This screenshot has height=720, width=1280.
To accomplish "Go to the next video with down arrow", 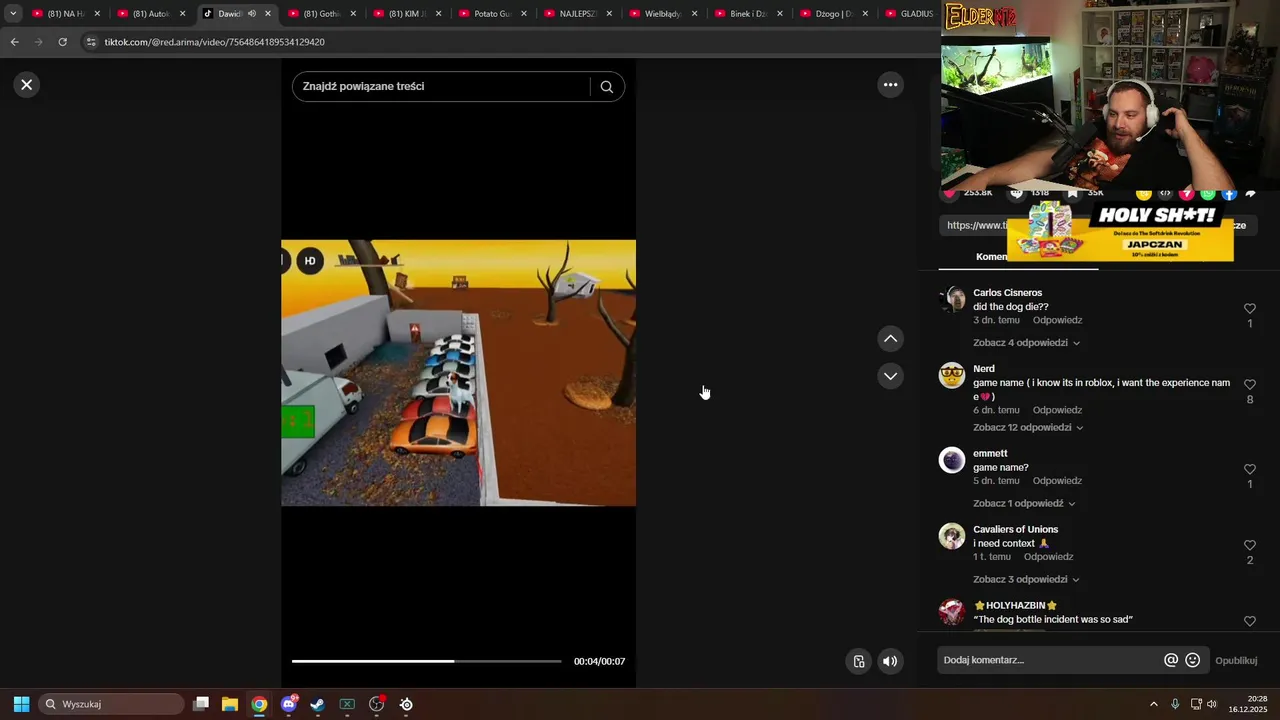I will tap(891, 376).
